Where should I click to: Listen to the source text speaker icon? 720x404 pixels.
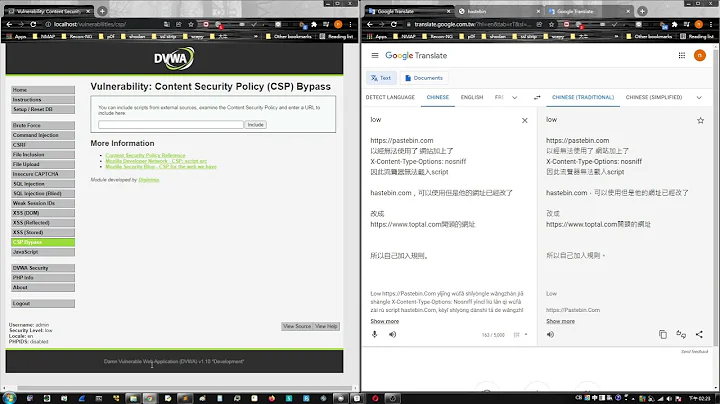pyautogui.click(x=393, y=334)
